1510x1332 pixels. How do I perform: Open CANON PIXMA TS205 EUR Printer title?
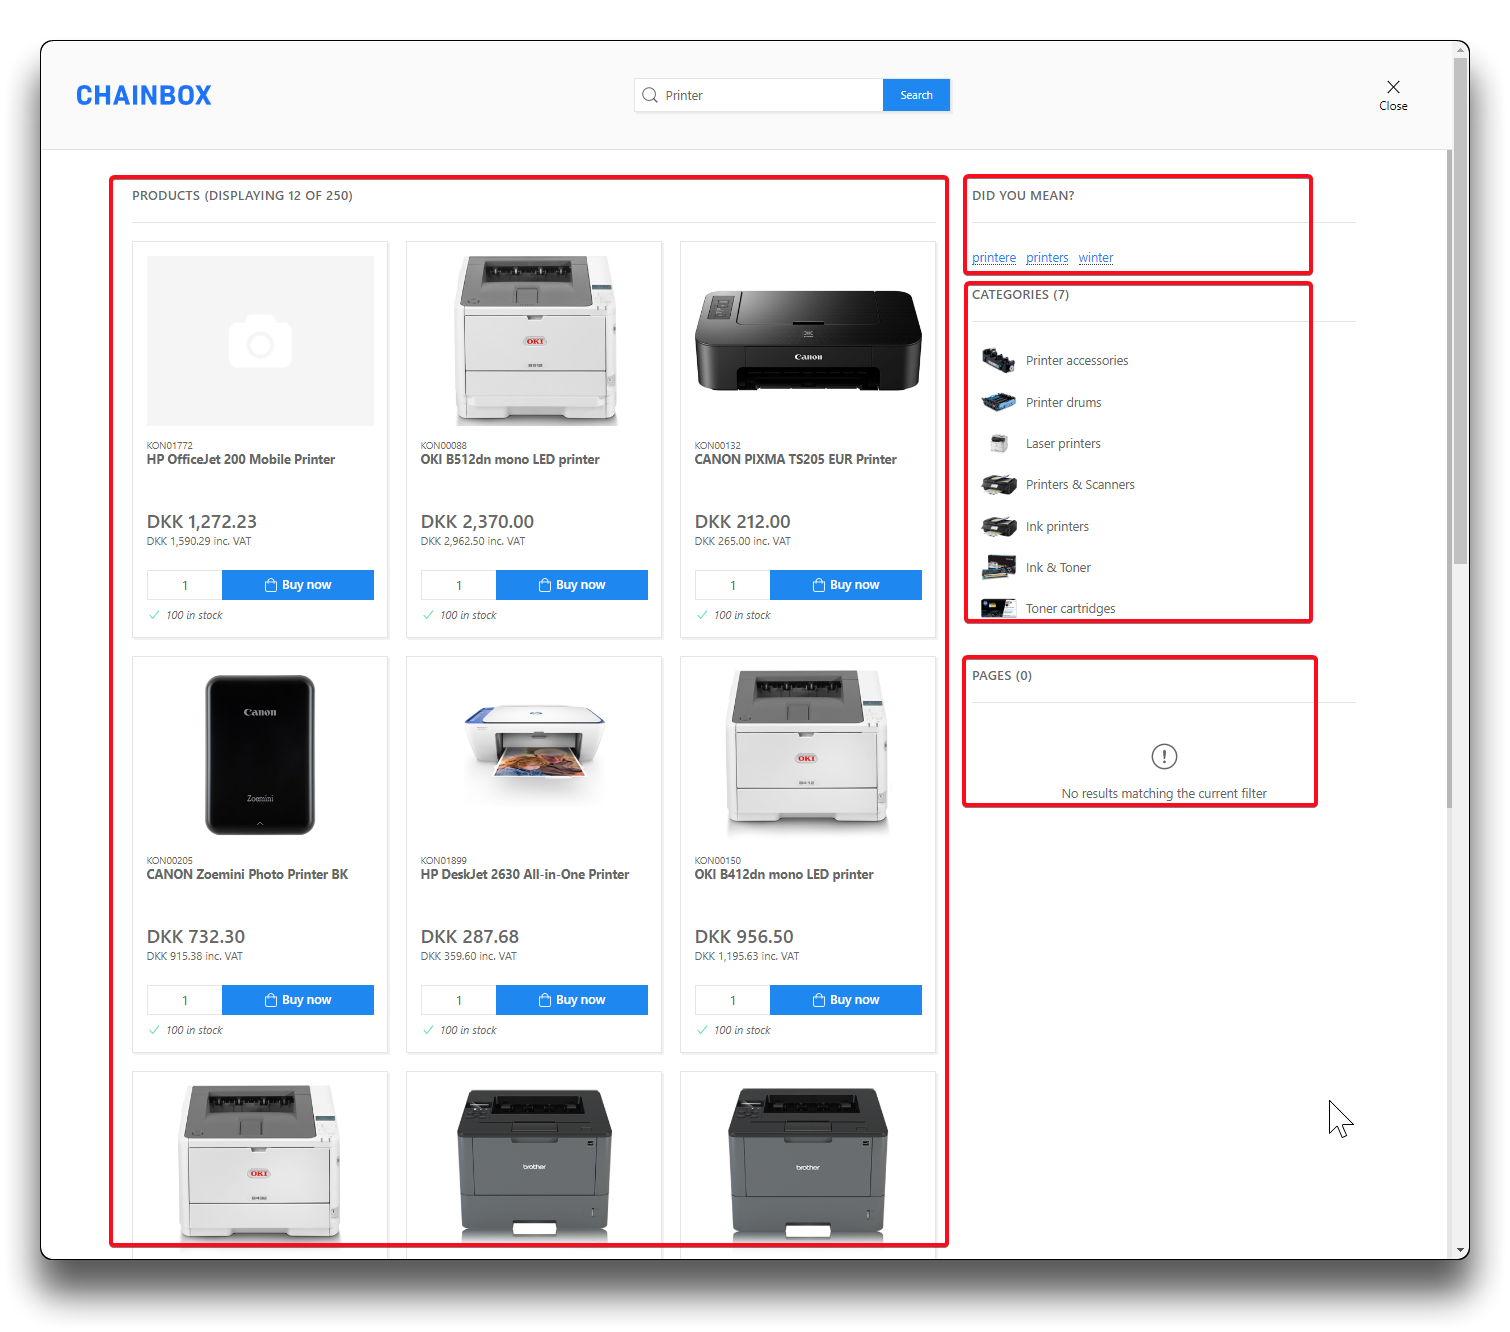(796, 460)
